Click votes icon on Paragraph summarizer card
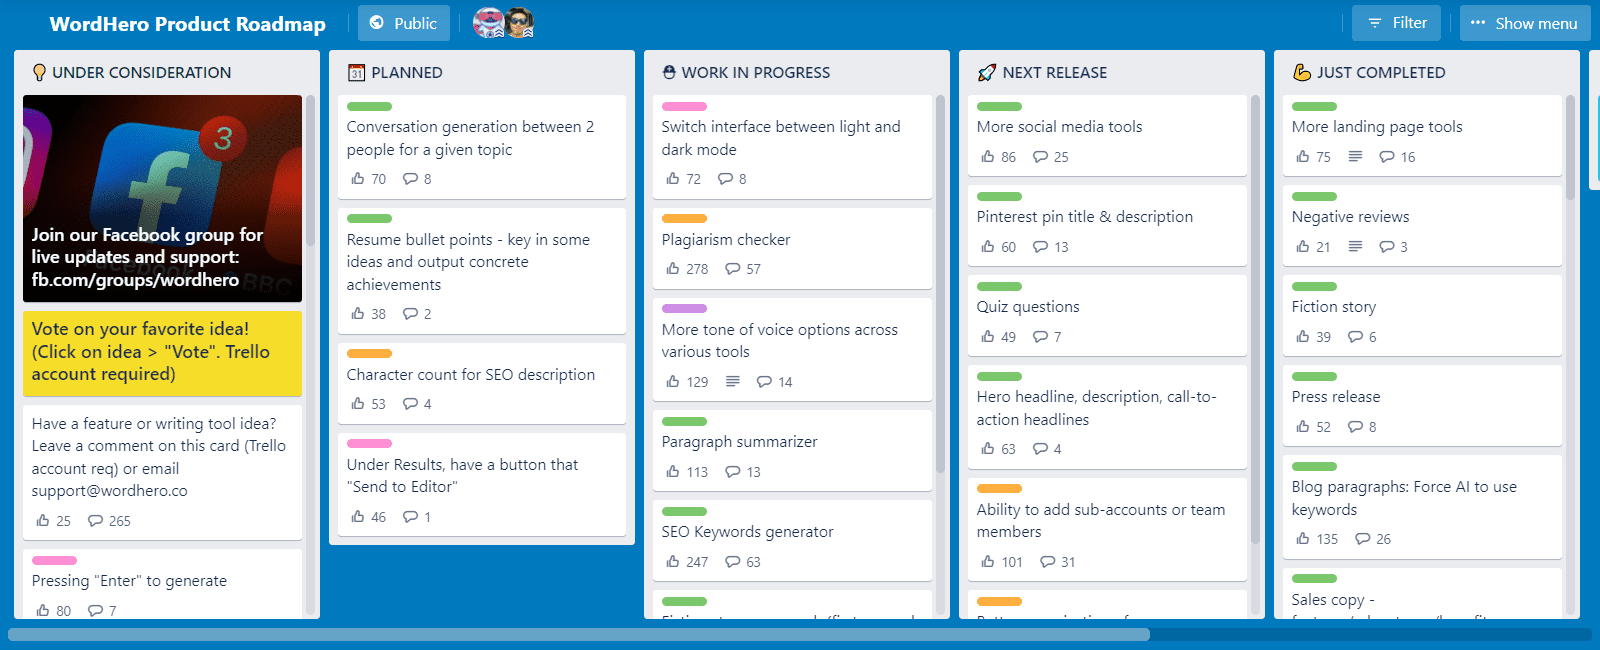Viewport: 1600px width, 650px height. tap(673, 471)
